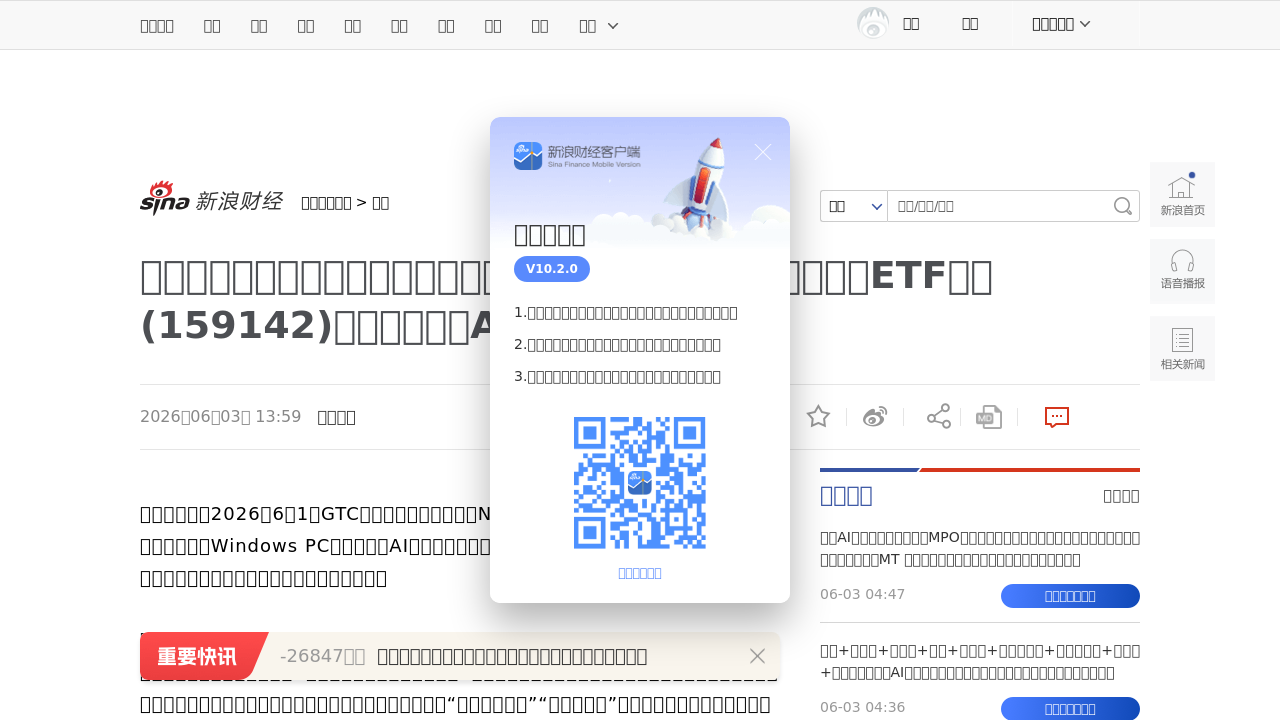Screen dimensions: 1280x720
Task: Expand the top navigation chevron menu
Action: pyautogui.click(x=613, y=25)
